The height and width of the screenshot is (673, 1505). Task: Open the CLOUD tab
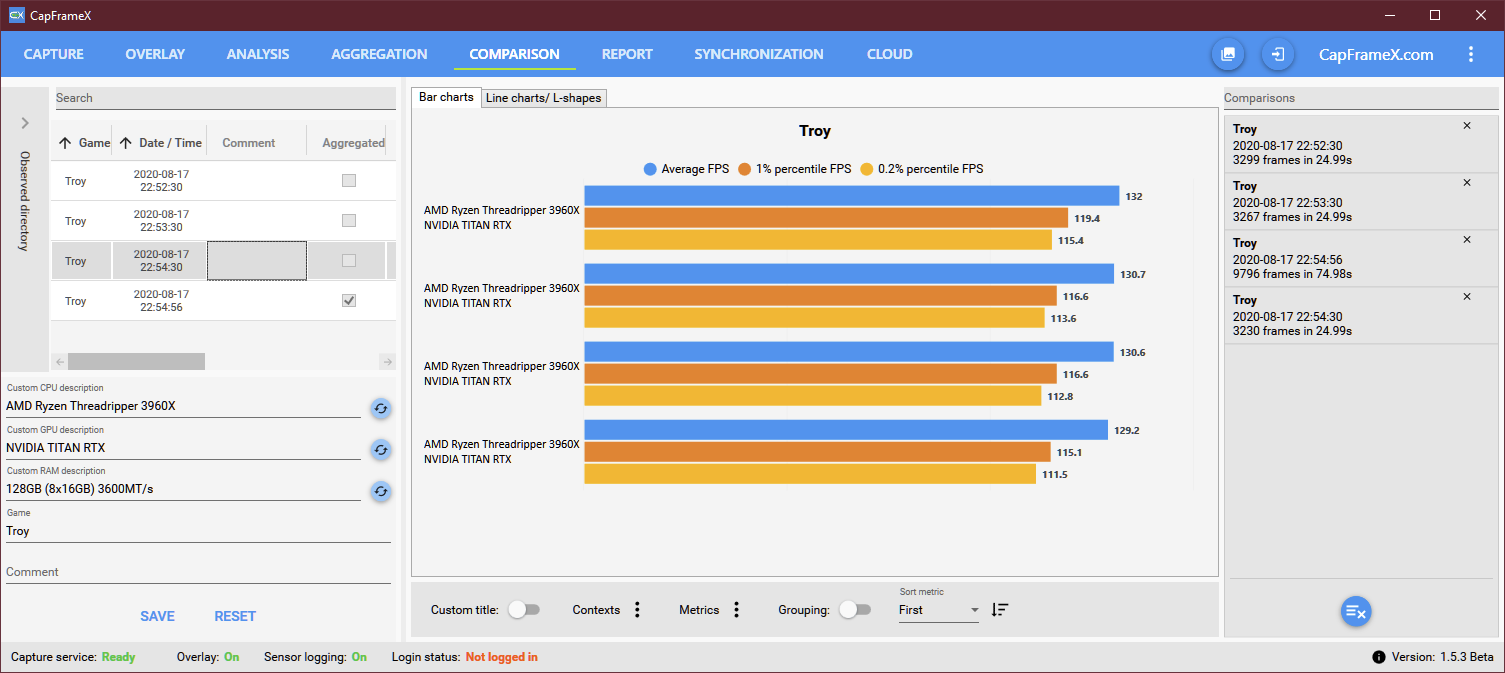(x=890, y=54)
